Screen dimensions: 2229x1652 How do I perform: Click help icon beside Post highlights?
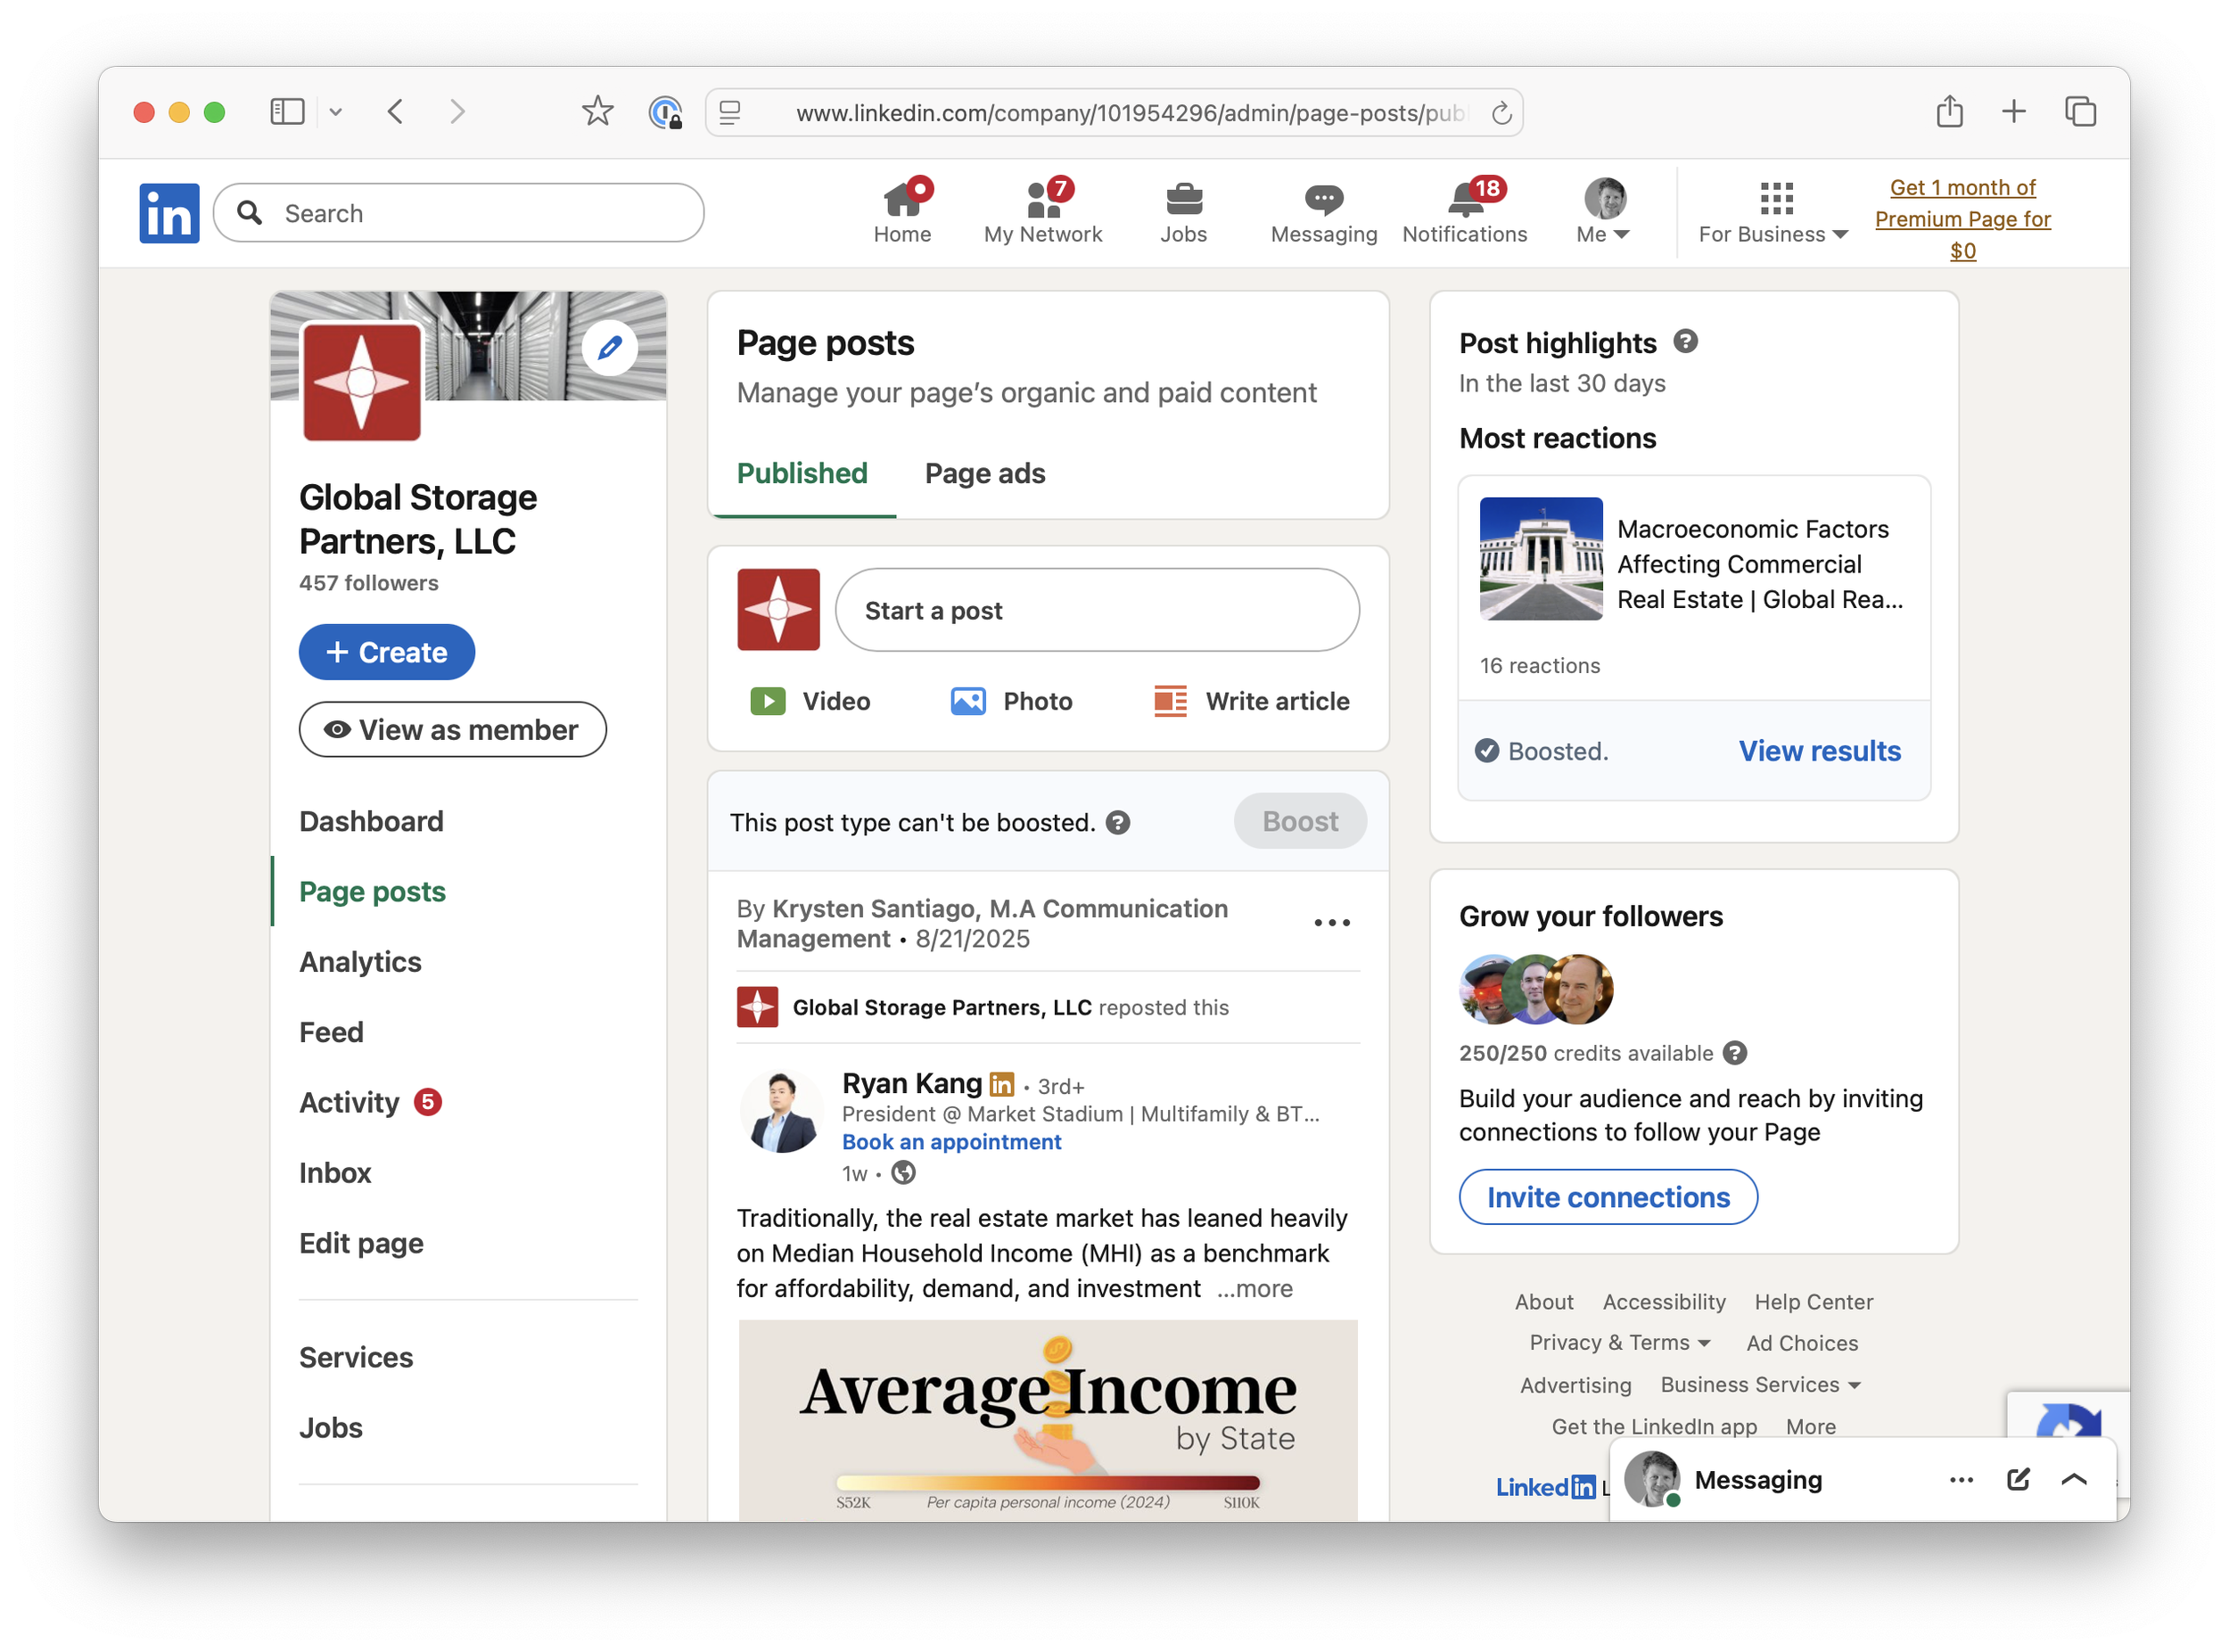1685,342
